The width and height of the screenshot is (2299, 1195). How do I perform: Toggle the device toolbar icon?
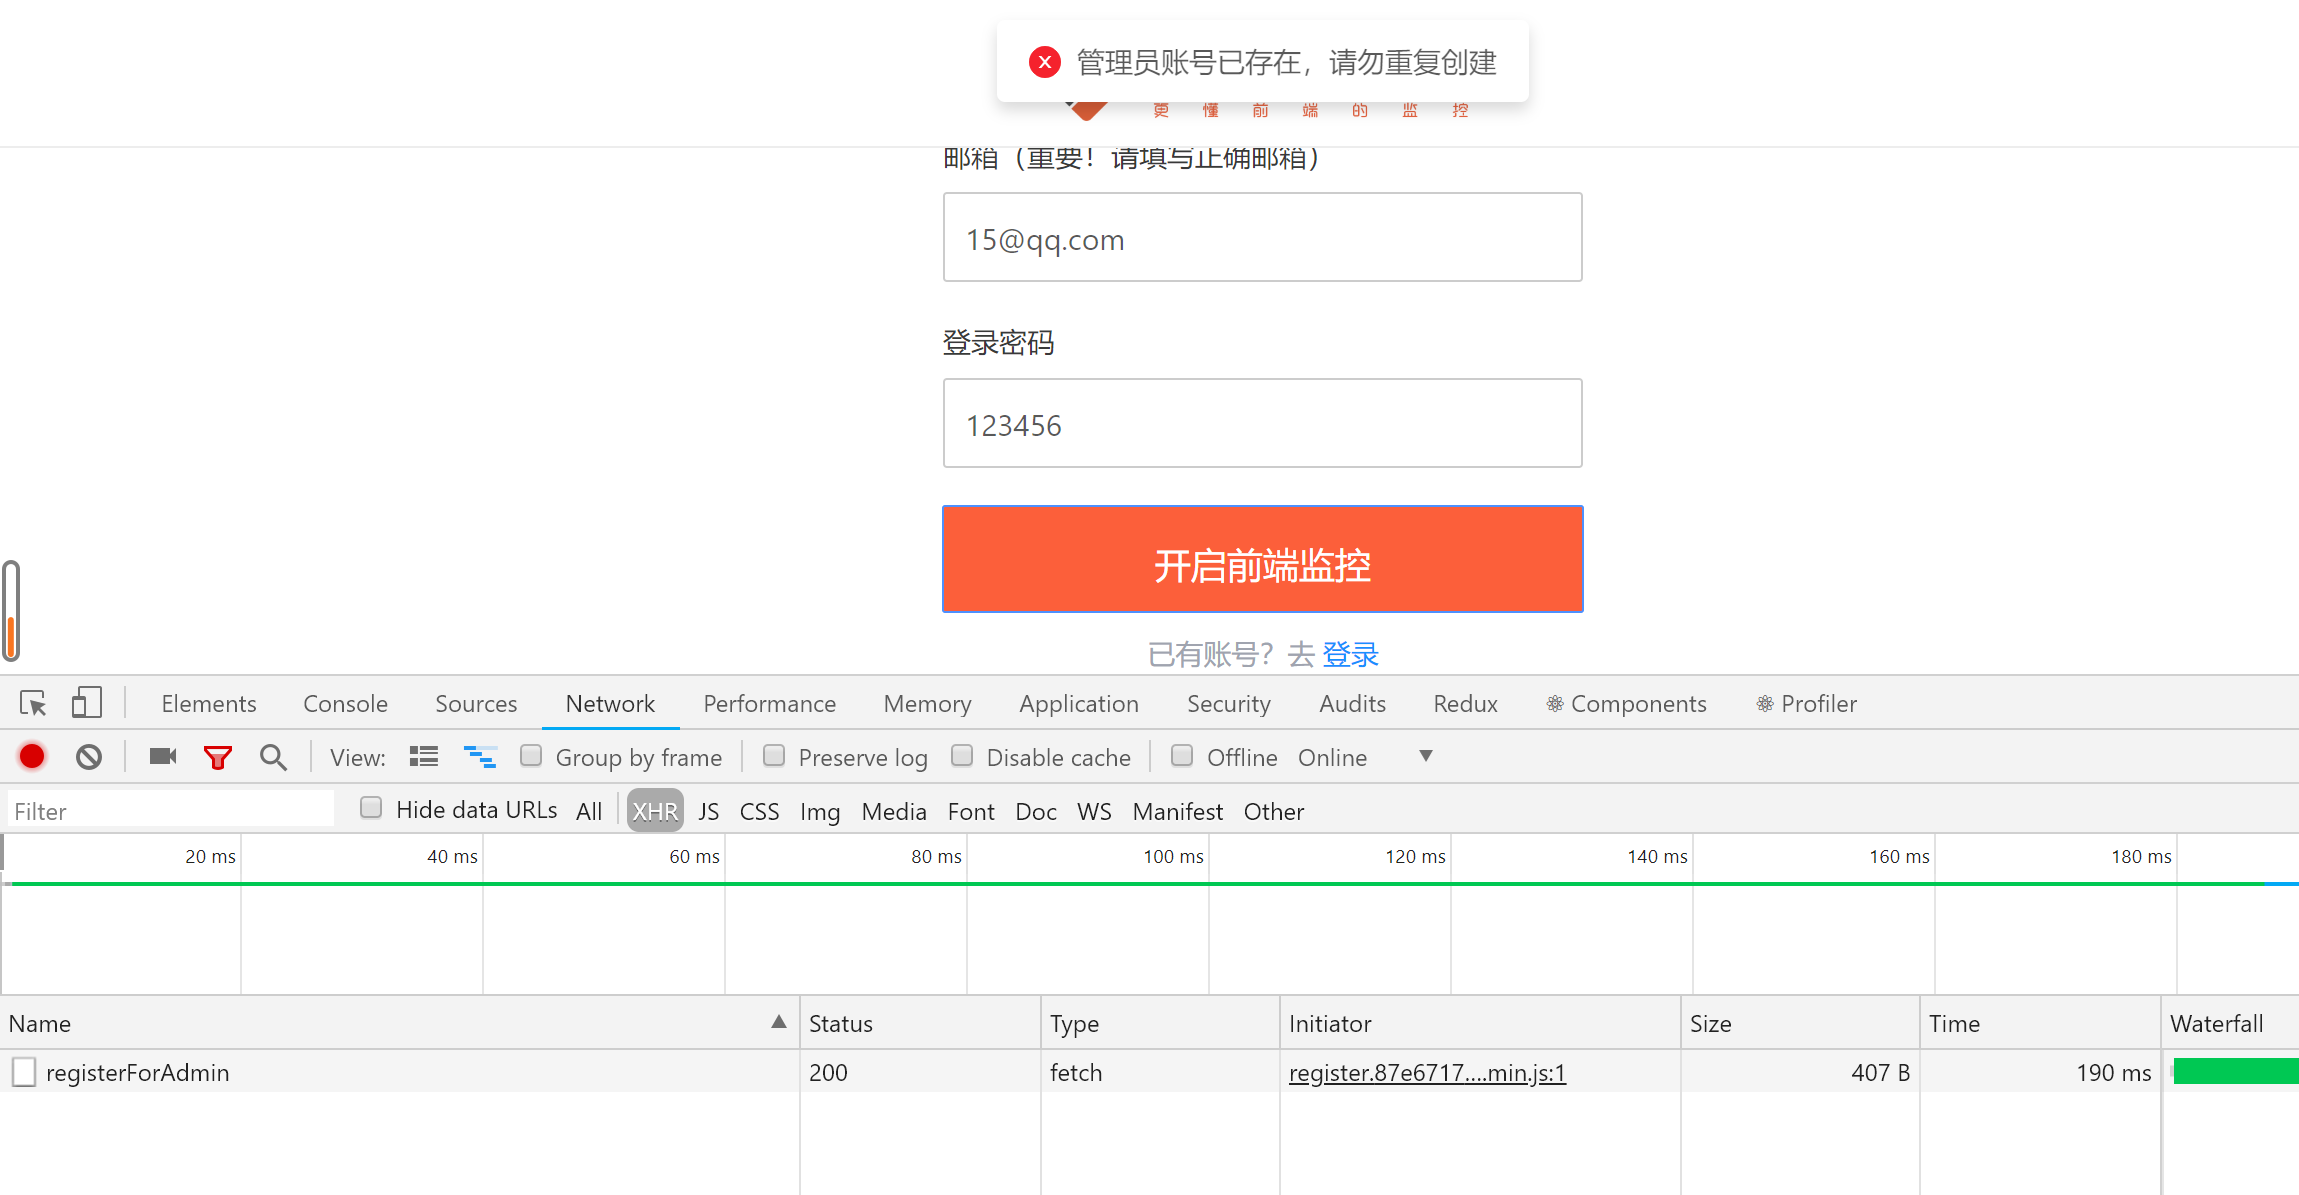click(x=87, y=703)
